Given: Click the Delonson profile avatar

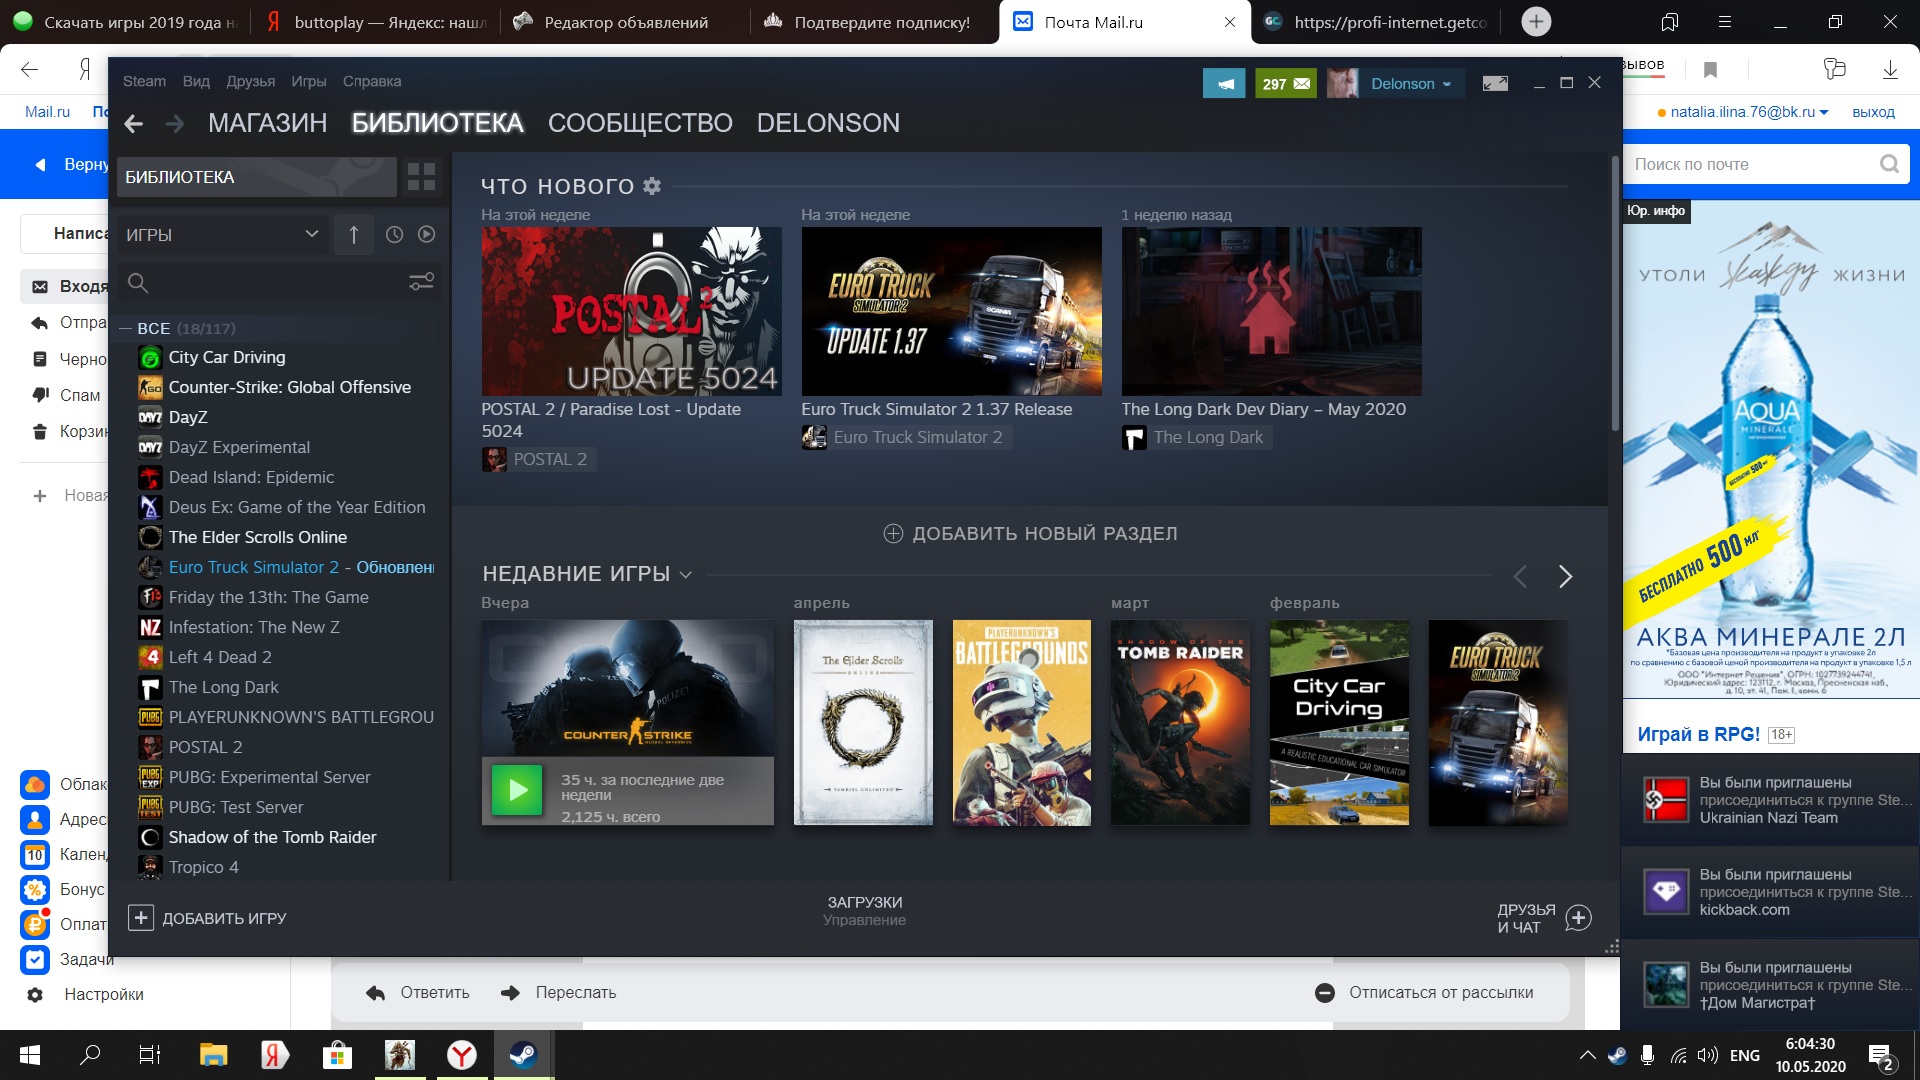Looking at the screenshot, I should (x=1342, y=84).
